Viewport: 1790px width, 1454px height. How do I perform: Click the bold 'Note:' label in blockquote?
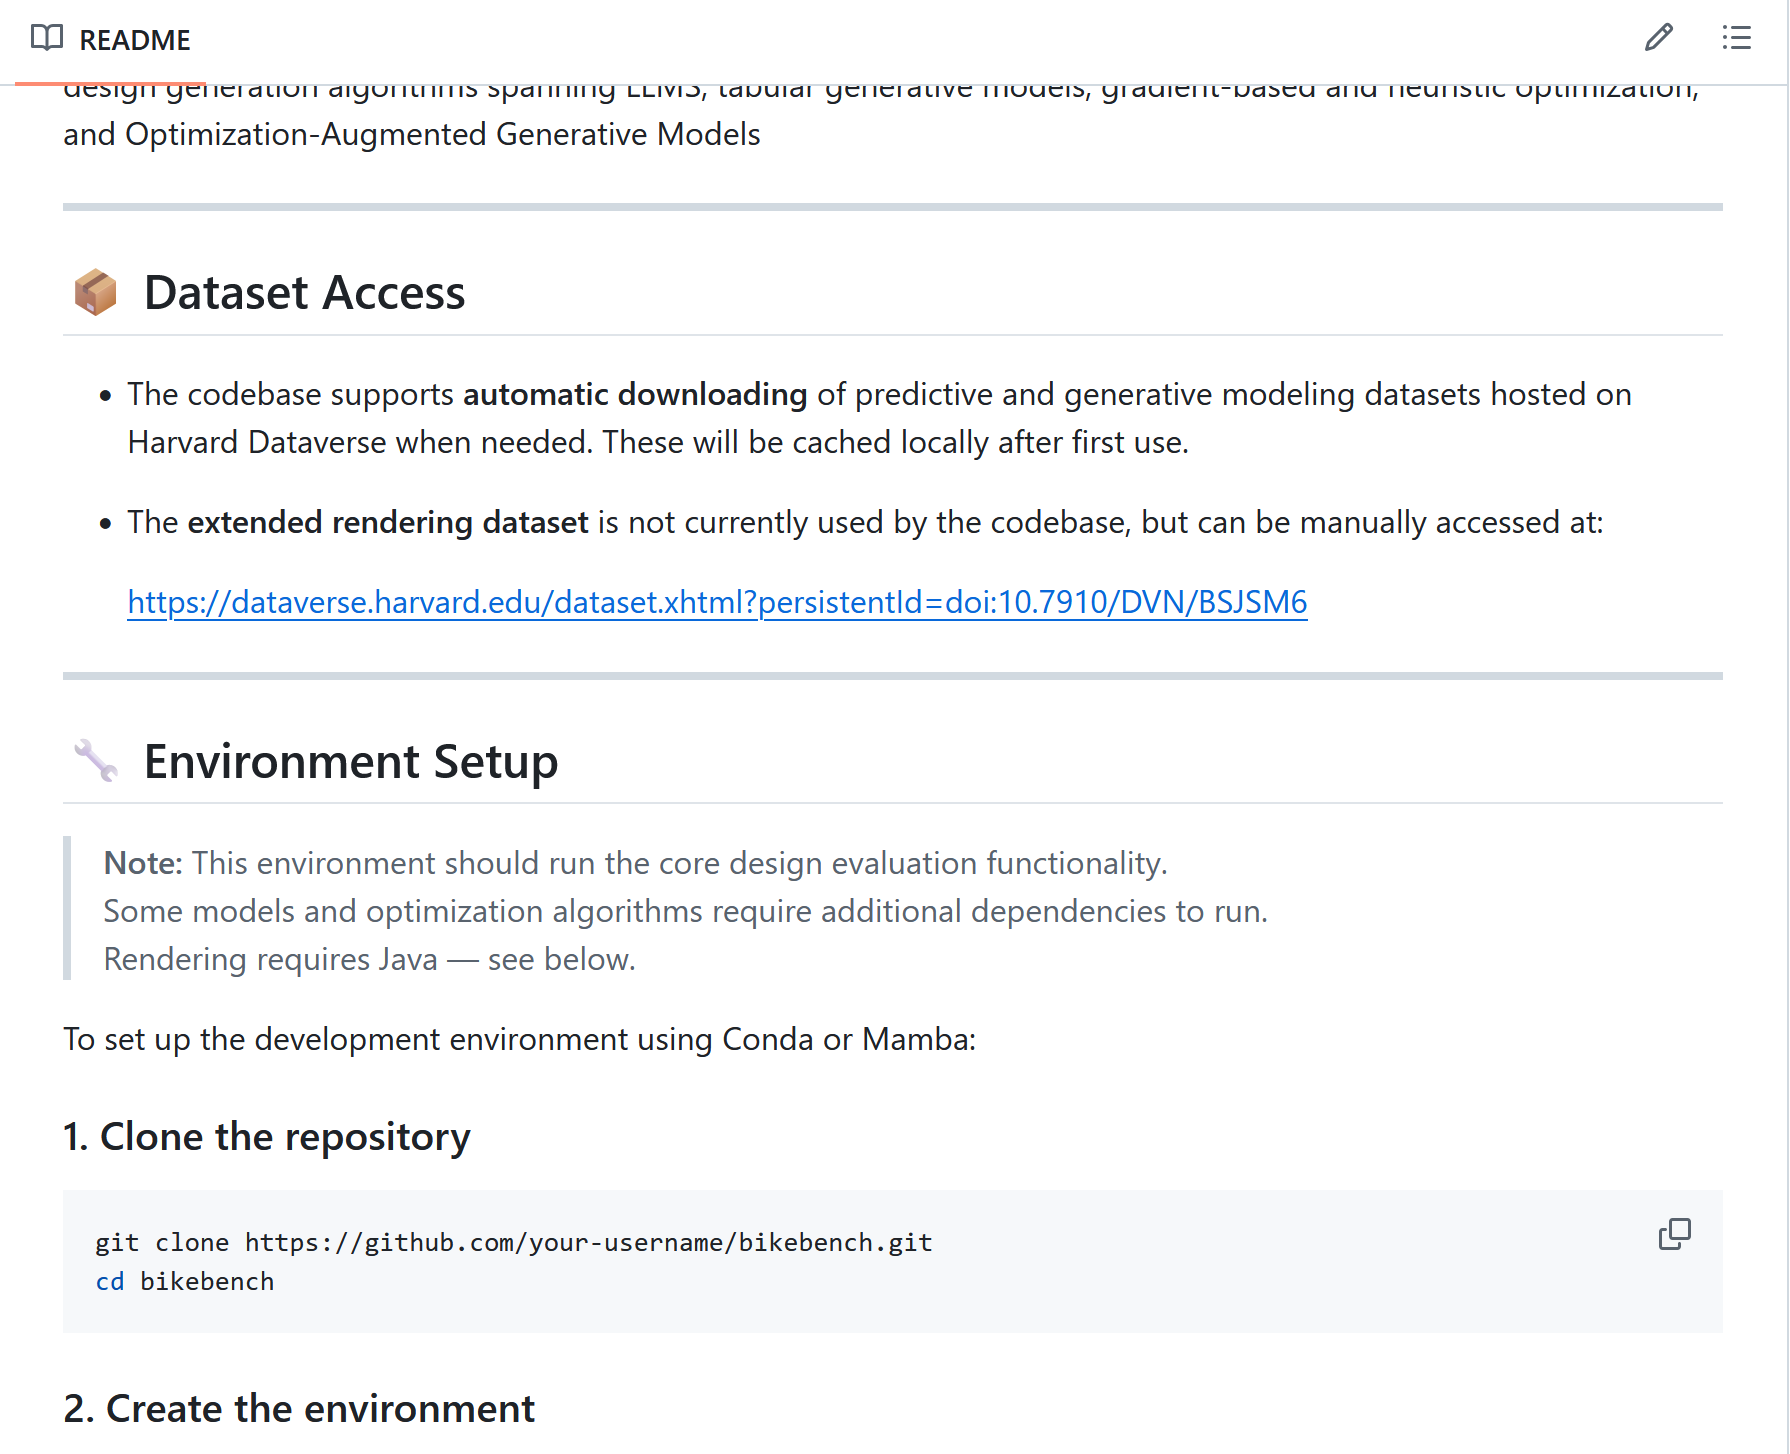143,863
